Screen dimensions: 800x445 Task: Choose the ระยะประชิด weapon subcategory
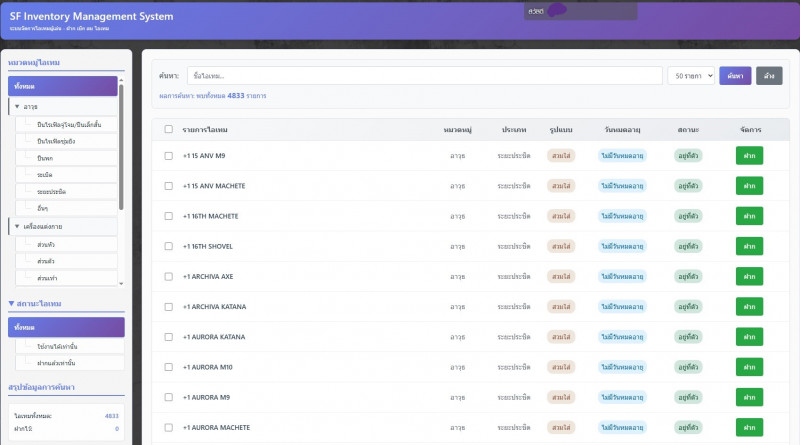(51, 191)
